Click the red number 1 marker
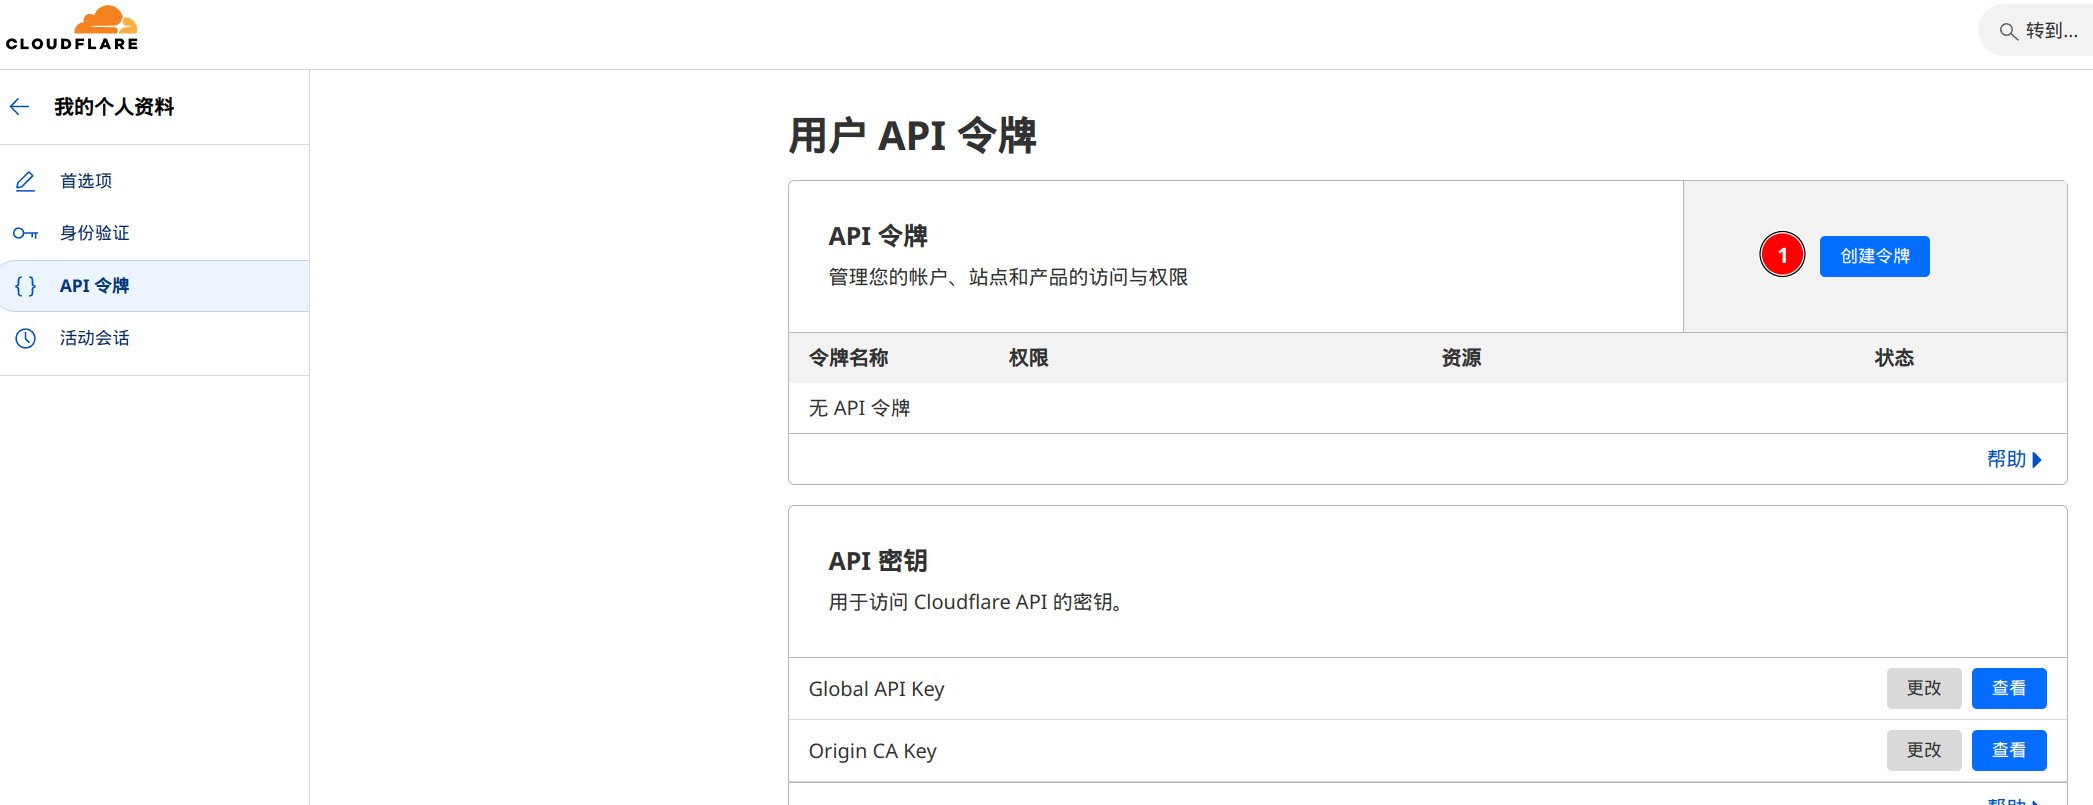The height and width of the screenshot is (805, 2093). pos(1781,256)
